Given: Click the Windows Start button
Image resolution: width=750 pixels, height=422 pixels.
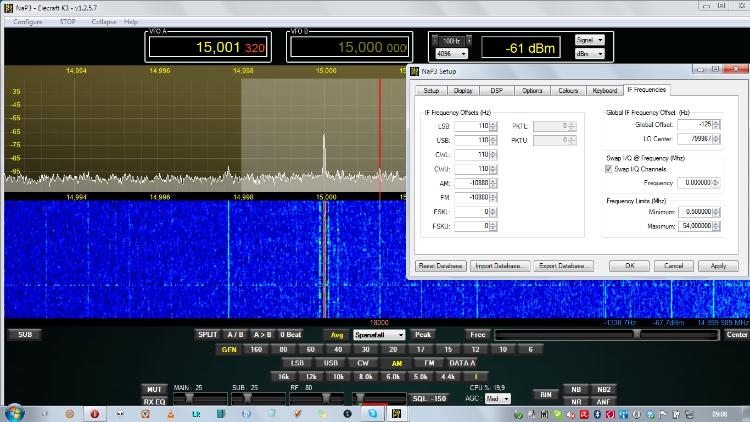Looking at the screenshot, I should pos(13,412).
